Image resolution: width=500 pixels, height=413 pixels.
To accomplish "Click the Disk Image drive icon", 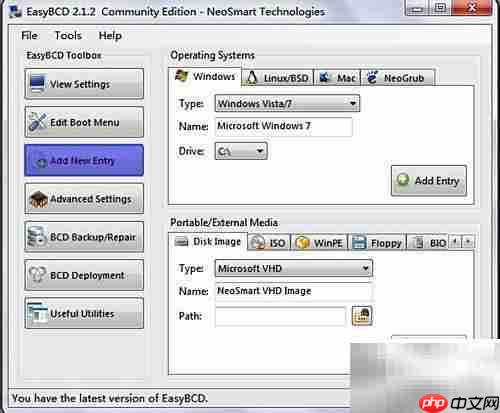I will (x=182, y=241).
